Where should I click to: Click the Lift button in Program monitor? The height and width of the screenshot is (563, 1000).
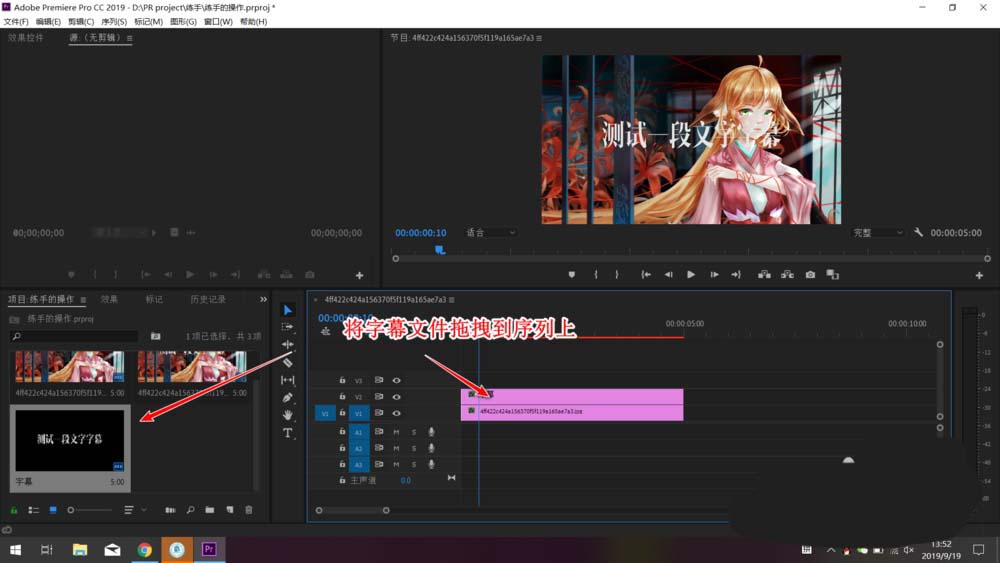(x=764, y=275)
